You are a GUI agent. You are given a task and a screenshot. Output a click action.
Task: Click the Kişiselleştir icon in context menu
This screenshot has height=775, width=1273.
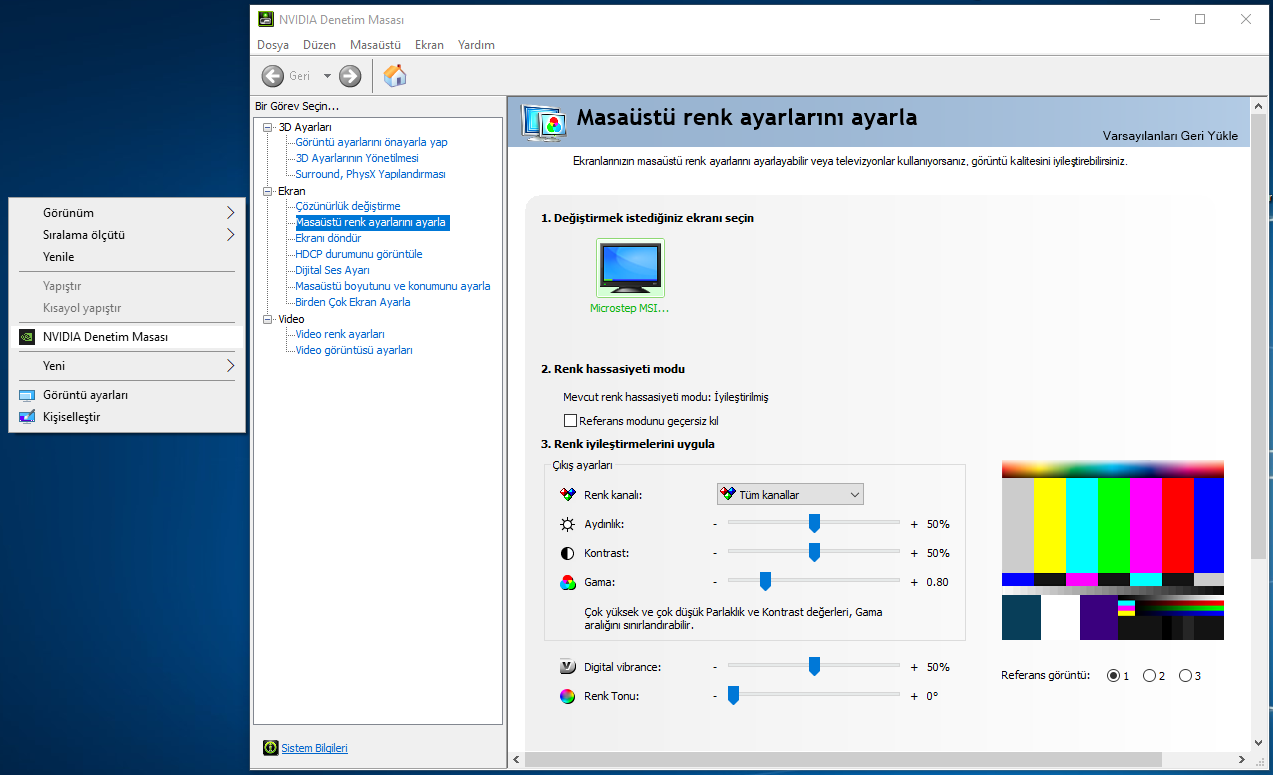pyautogui.click(x=27, y=417)
